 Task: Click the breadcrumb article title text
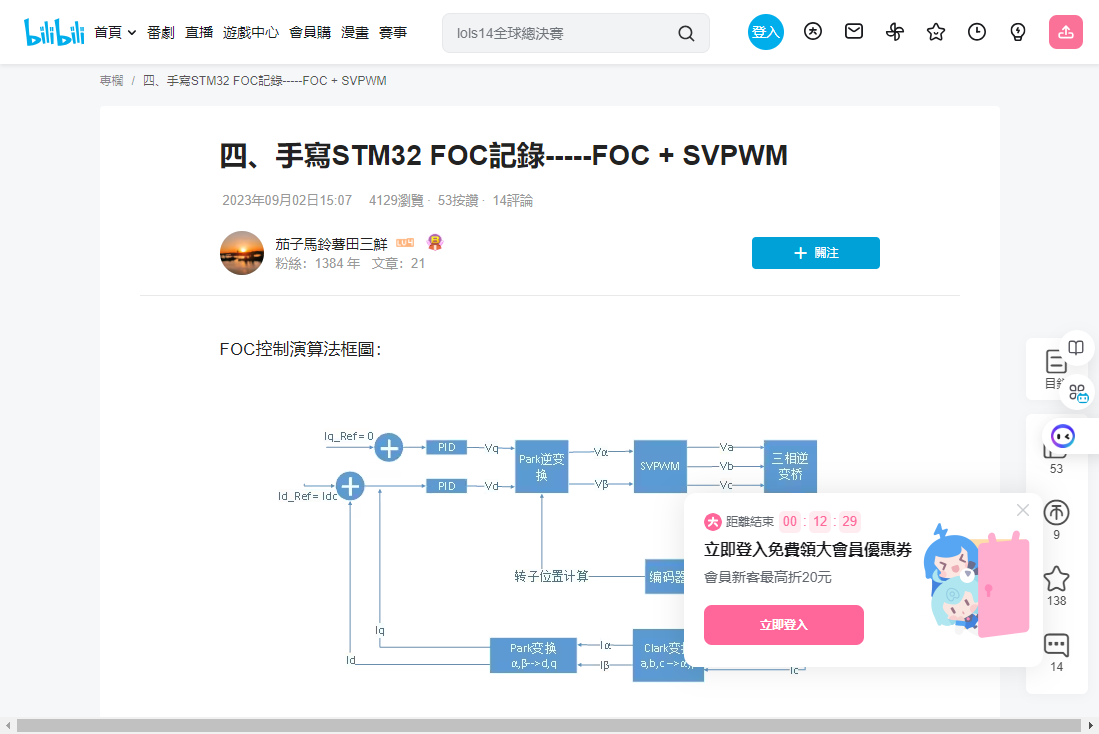pyautogui.click(x=265, y=81)
